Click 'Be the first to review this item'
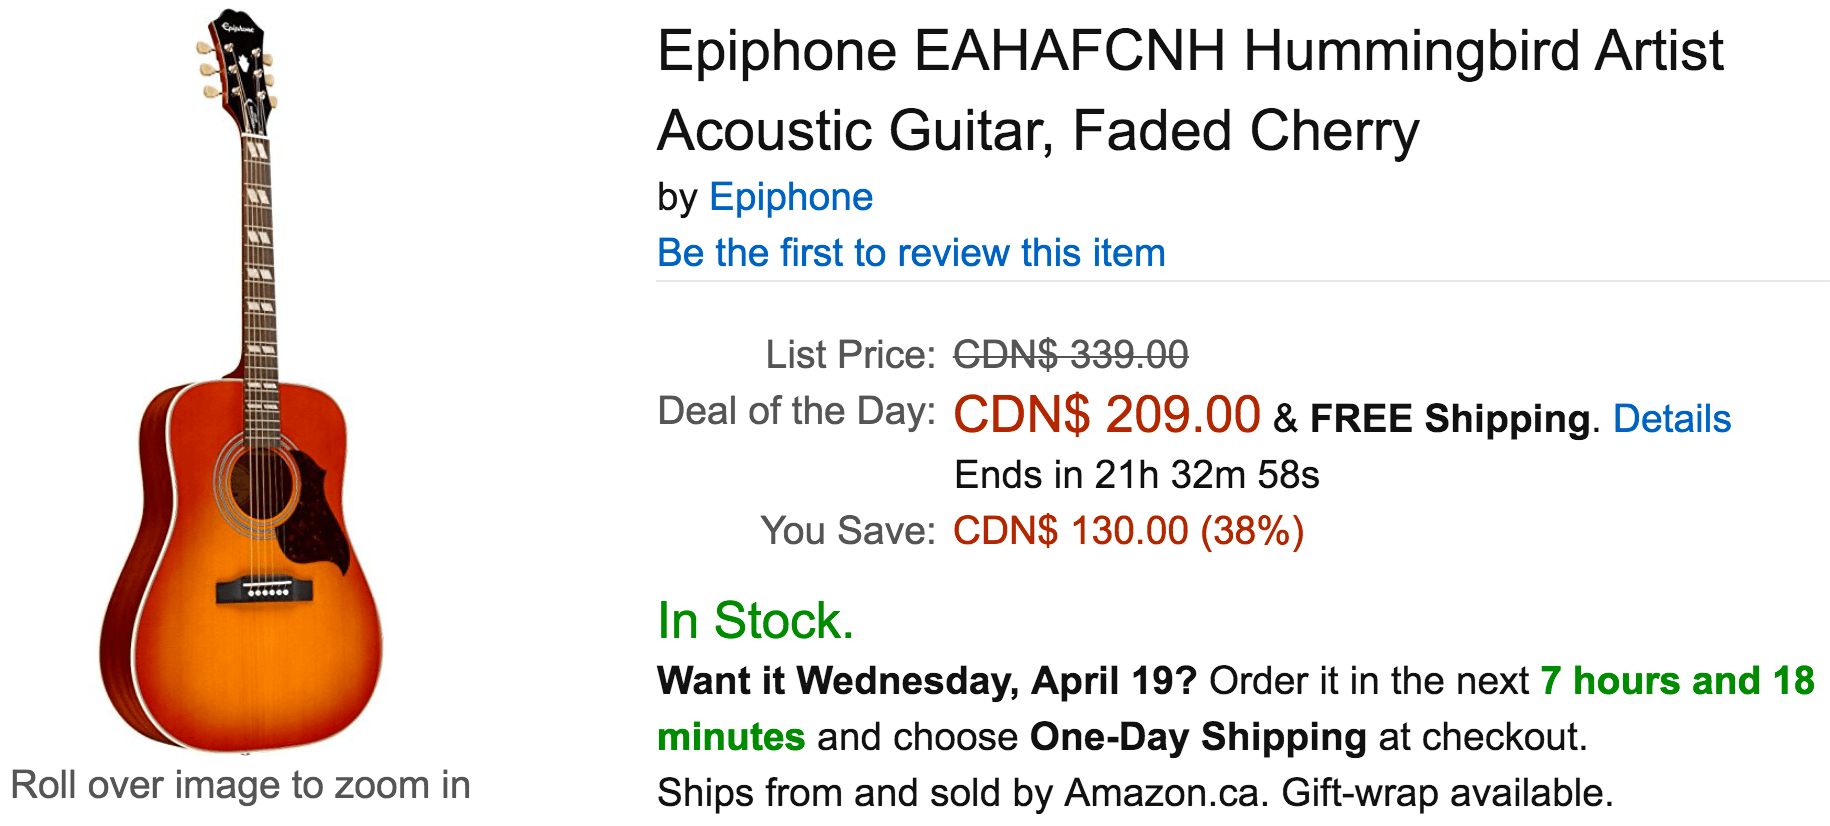1830x826 pixels. 911,253
